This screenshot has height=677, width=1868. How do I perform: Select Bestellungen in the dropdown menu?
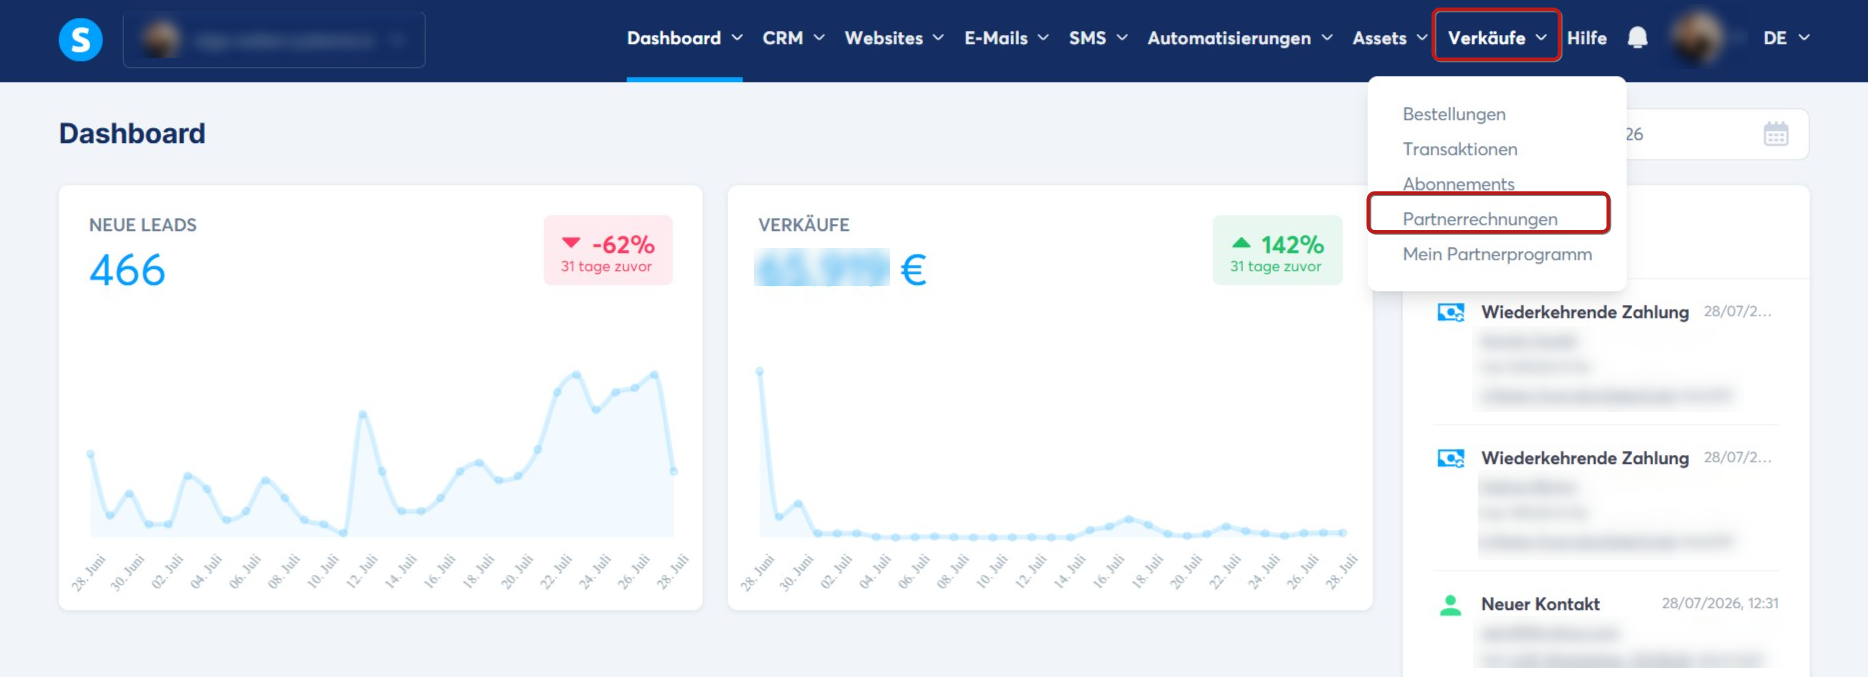point(1454,114)
